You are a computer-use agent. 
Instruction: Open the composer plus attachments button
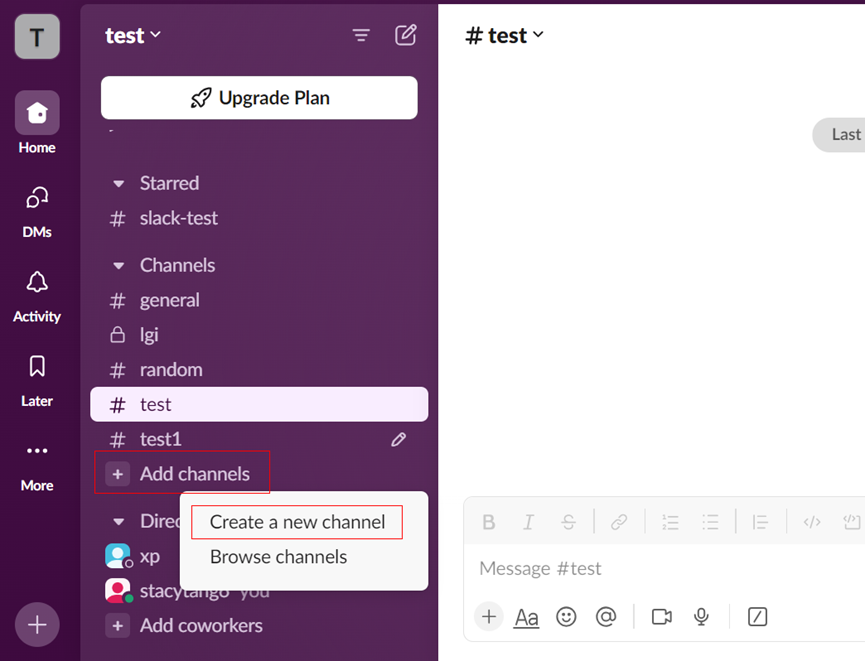pos(489,616)
